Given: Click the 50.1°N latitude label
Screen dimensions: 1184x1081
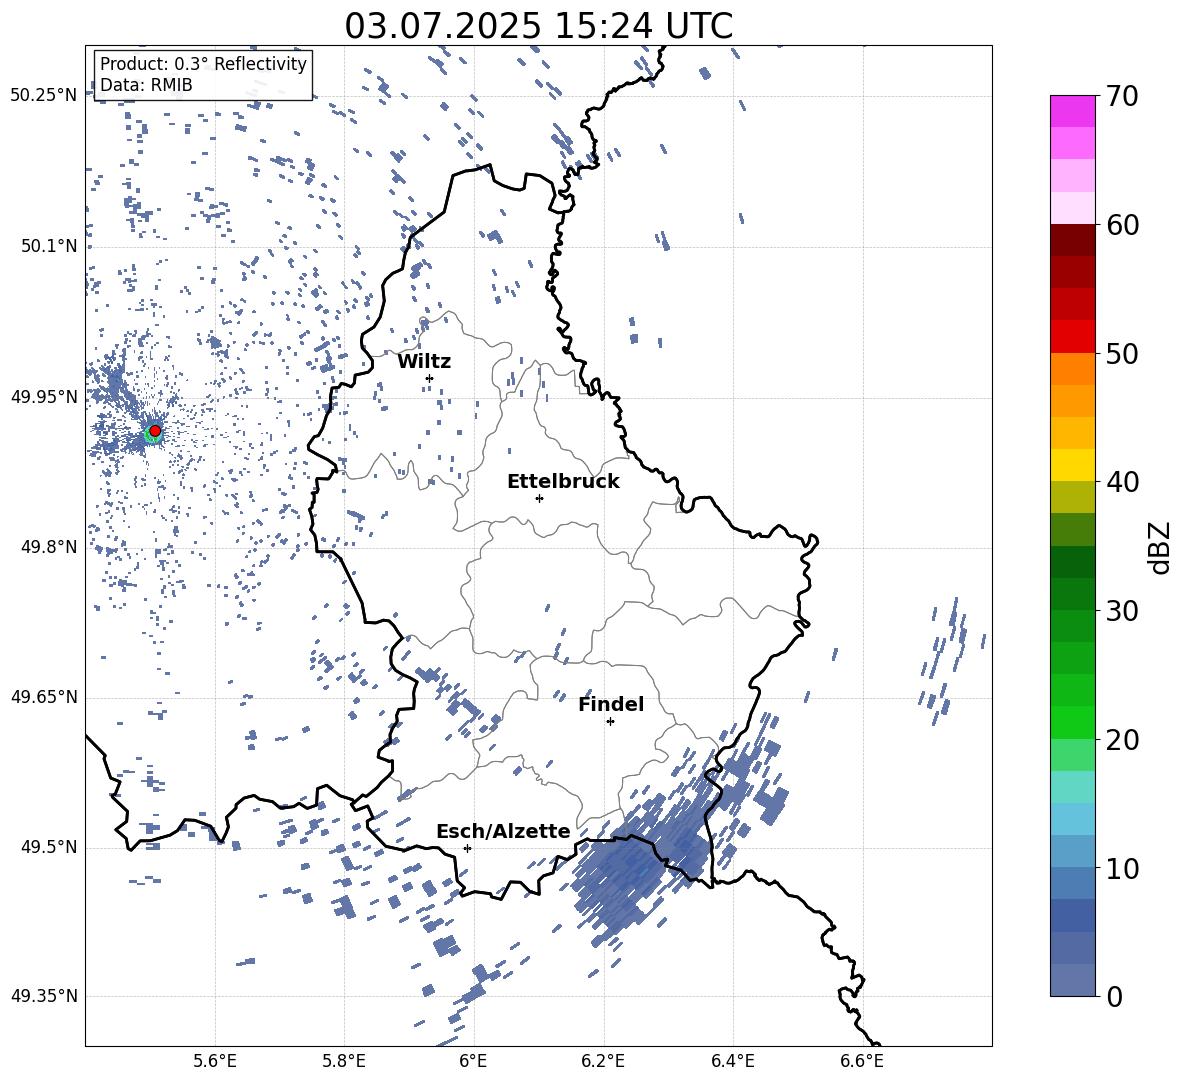Looking at the screenshot, I should (49, 246).
